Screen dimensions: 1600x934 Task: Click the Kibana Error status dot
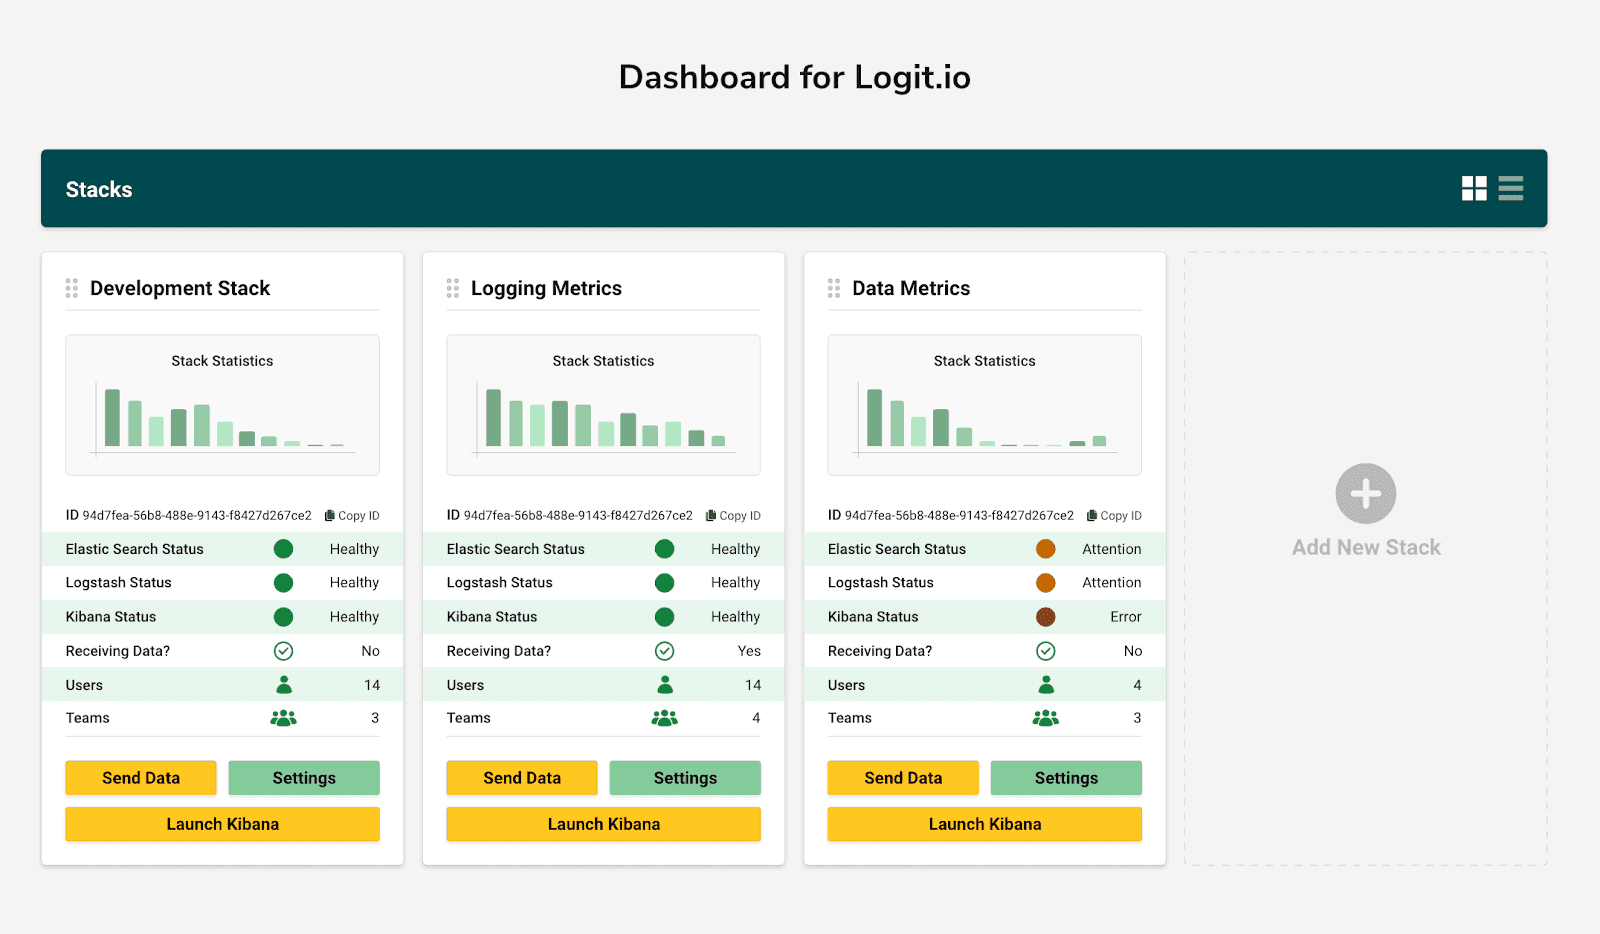(1046, 617)
